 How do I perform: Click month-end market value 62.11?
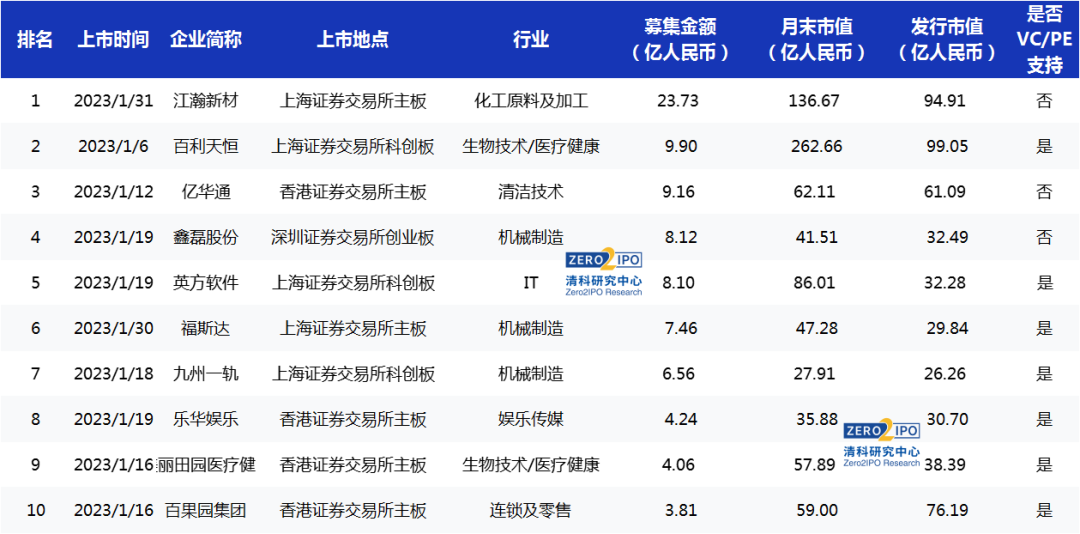(x=817, y=192)
